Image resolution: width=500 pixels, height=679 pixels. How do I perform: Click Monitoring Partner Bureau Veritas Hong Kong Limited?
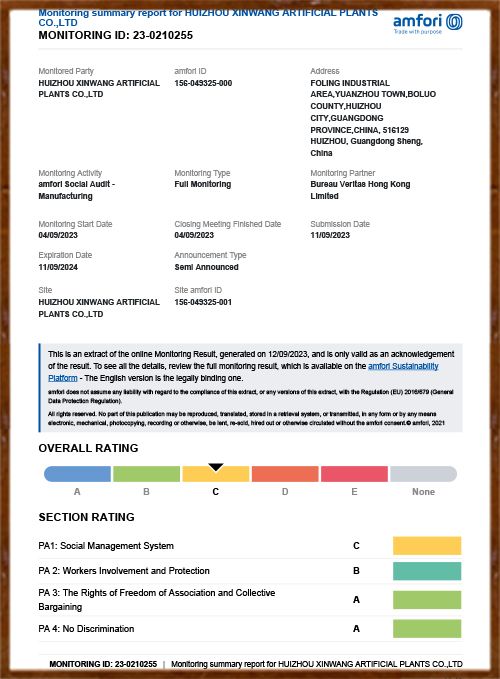pos(360,190)
